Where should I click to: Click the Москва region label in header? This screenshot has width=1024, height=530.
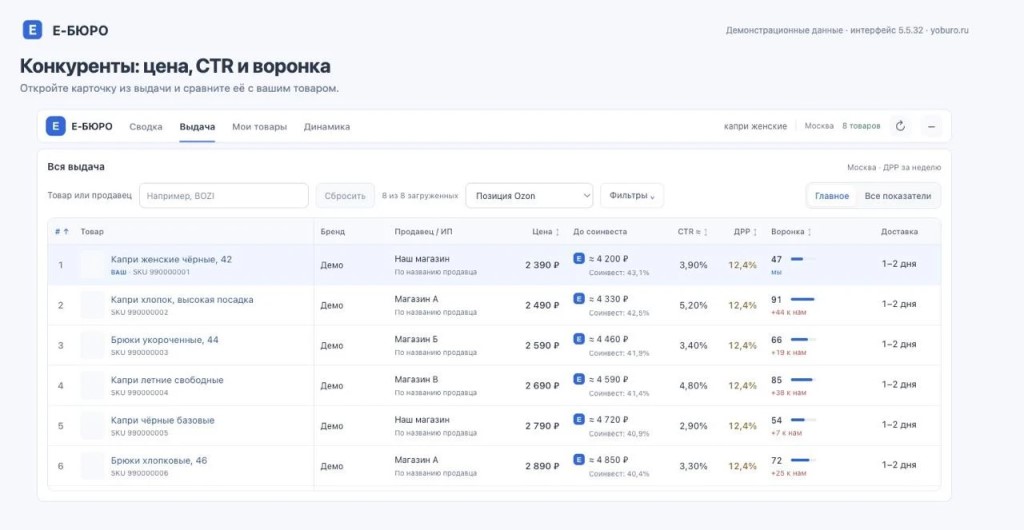[819, 126]
